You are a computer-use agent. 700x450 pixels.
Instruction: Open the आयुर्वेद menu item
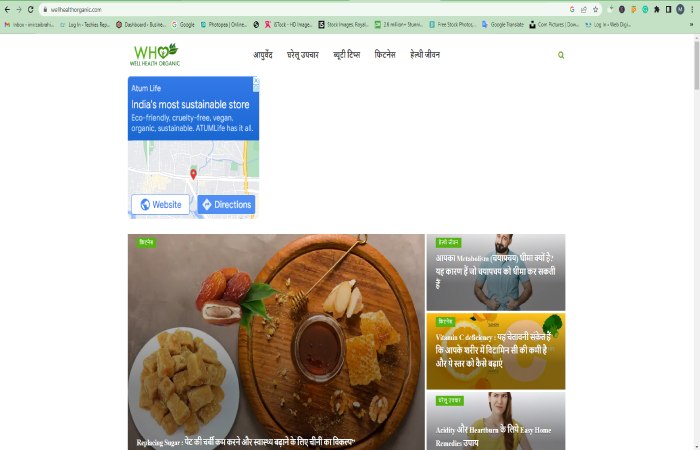262,54
